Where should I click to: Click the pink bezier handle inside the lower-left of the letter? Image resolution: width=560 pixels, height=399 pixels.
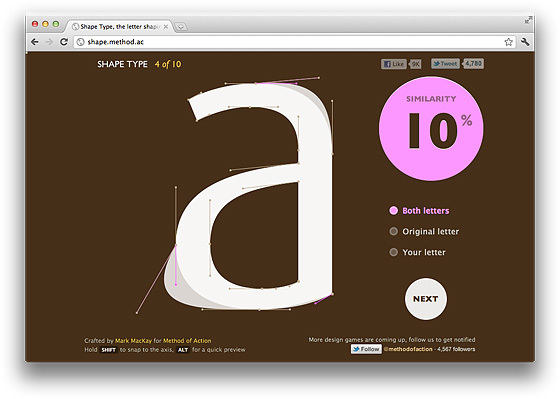[x=176, y=284]
